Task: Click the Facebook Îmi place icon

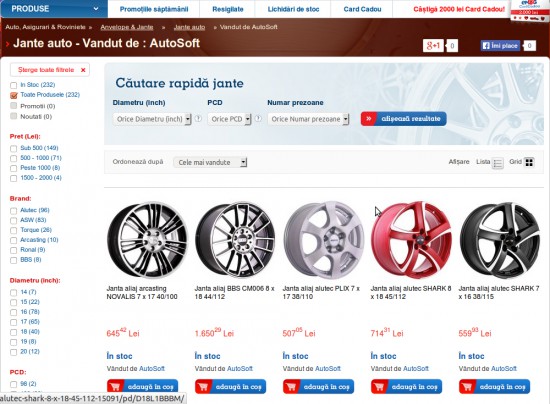Action: pyautogui.click(x=501, y=46)
